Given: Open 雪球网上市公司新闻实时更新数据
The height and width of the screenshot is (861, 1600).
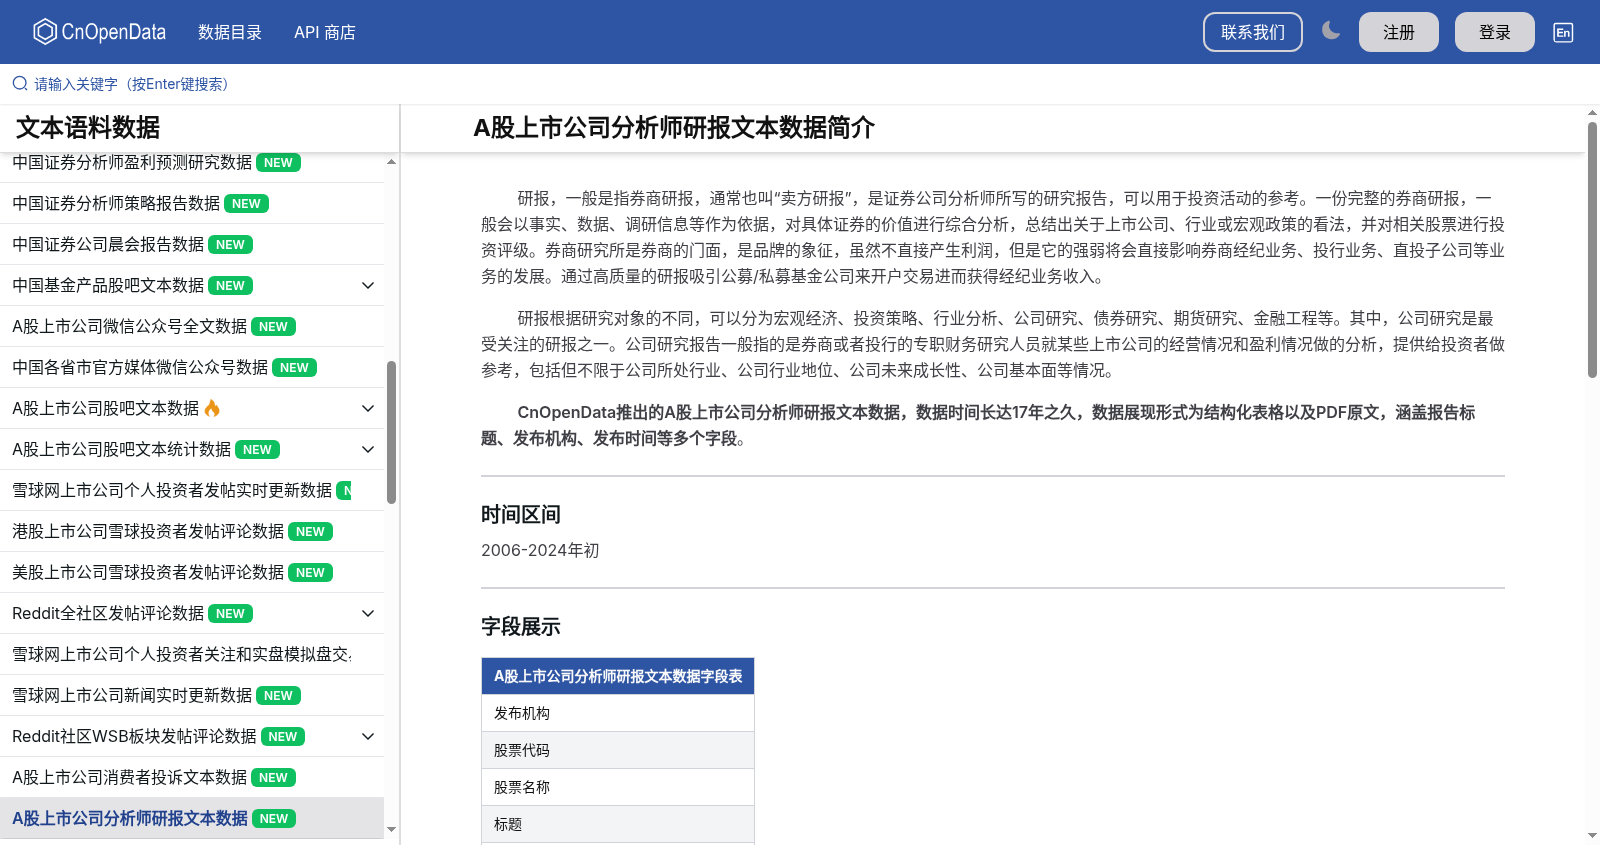Looking at the screenshot, I should tap(132, 695).
